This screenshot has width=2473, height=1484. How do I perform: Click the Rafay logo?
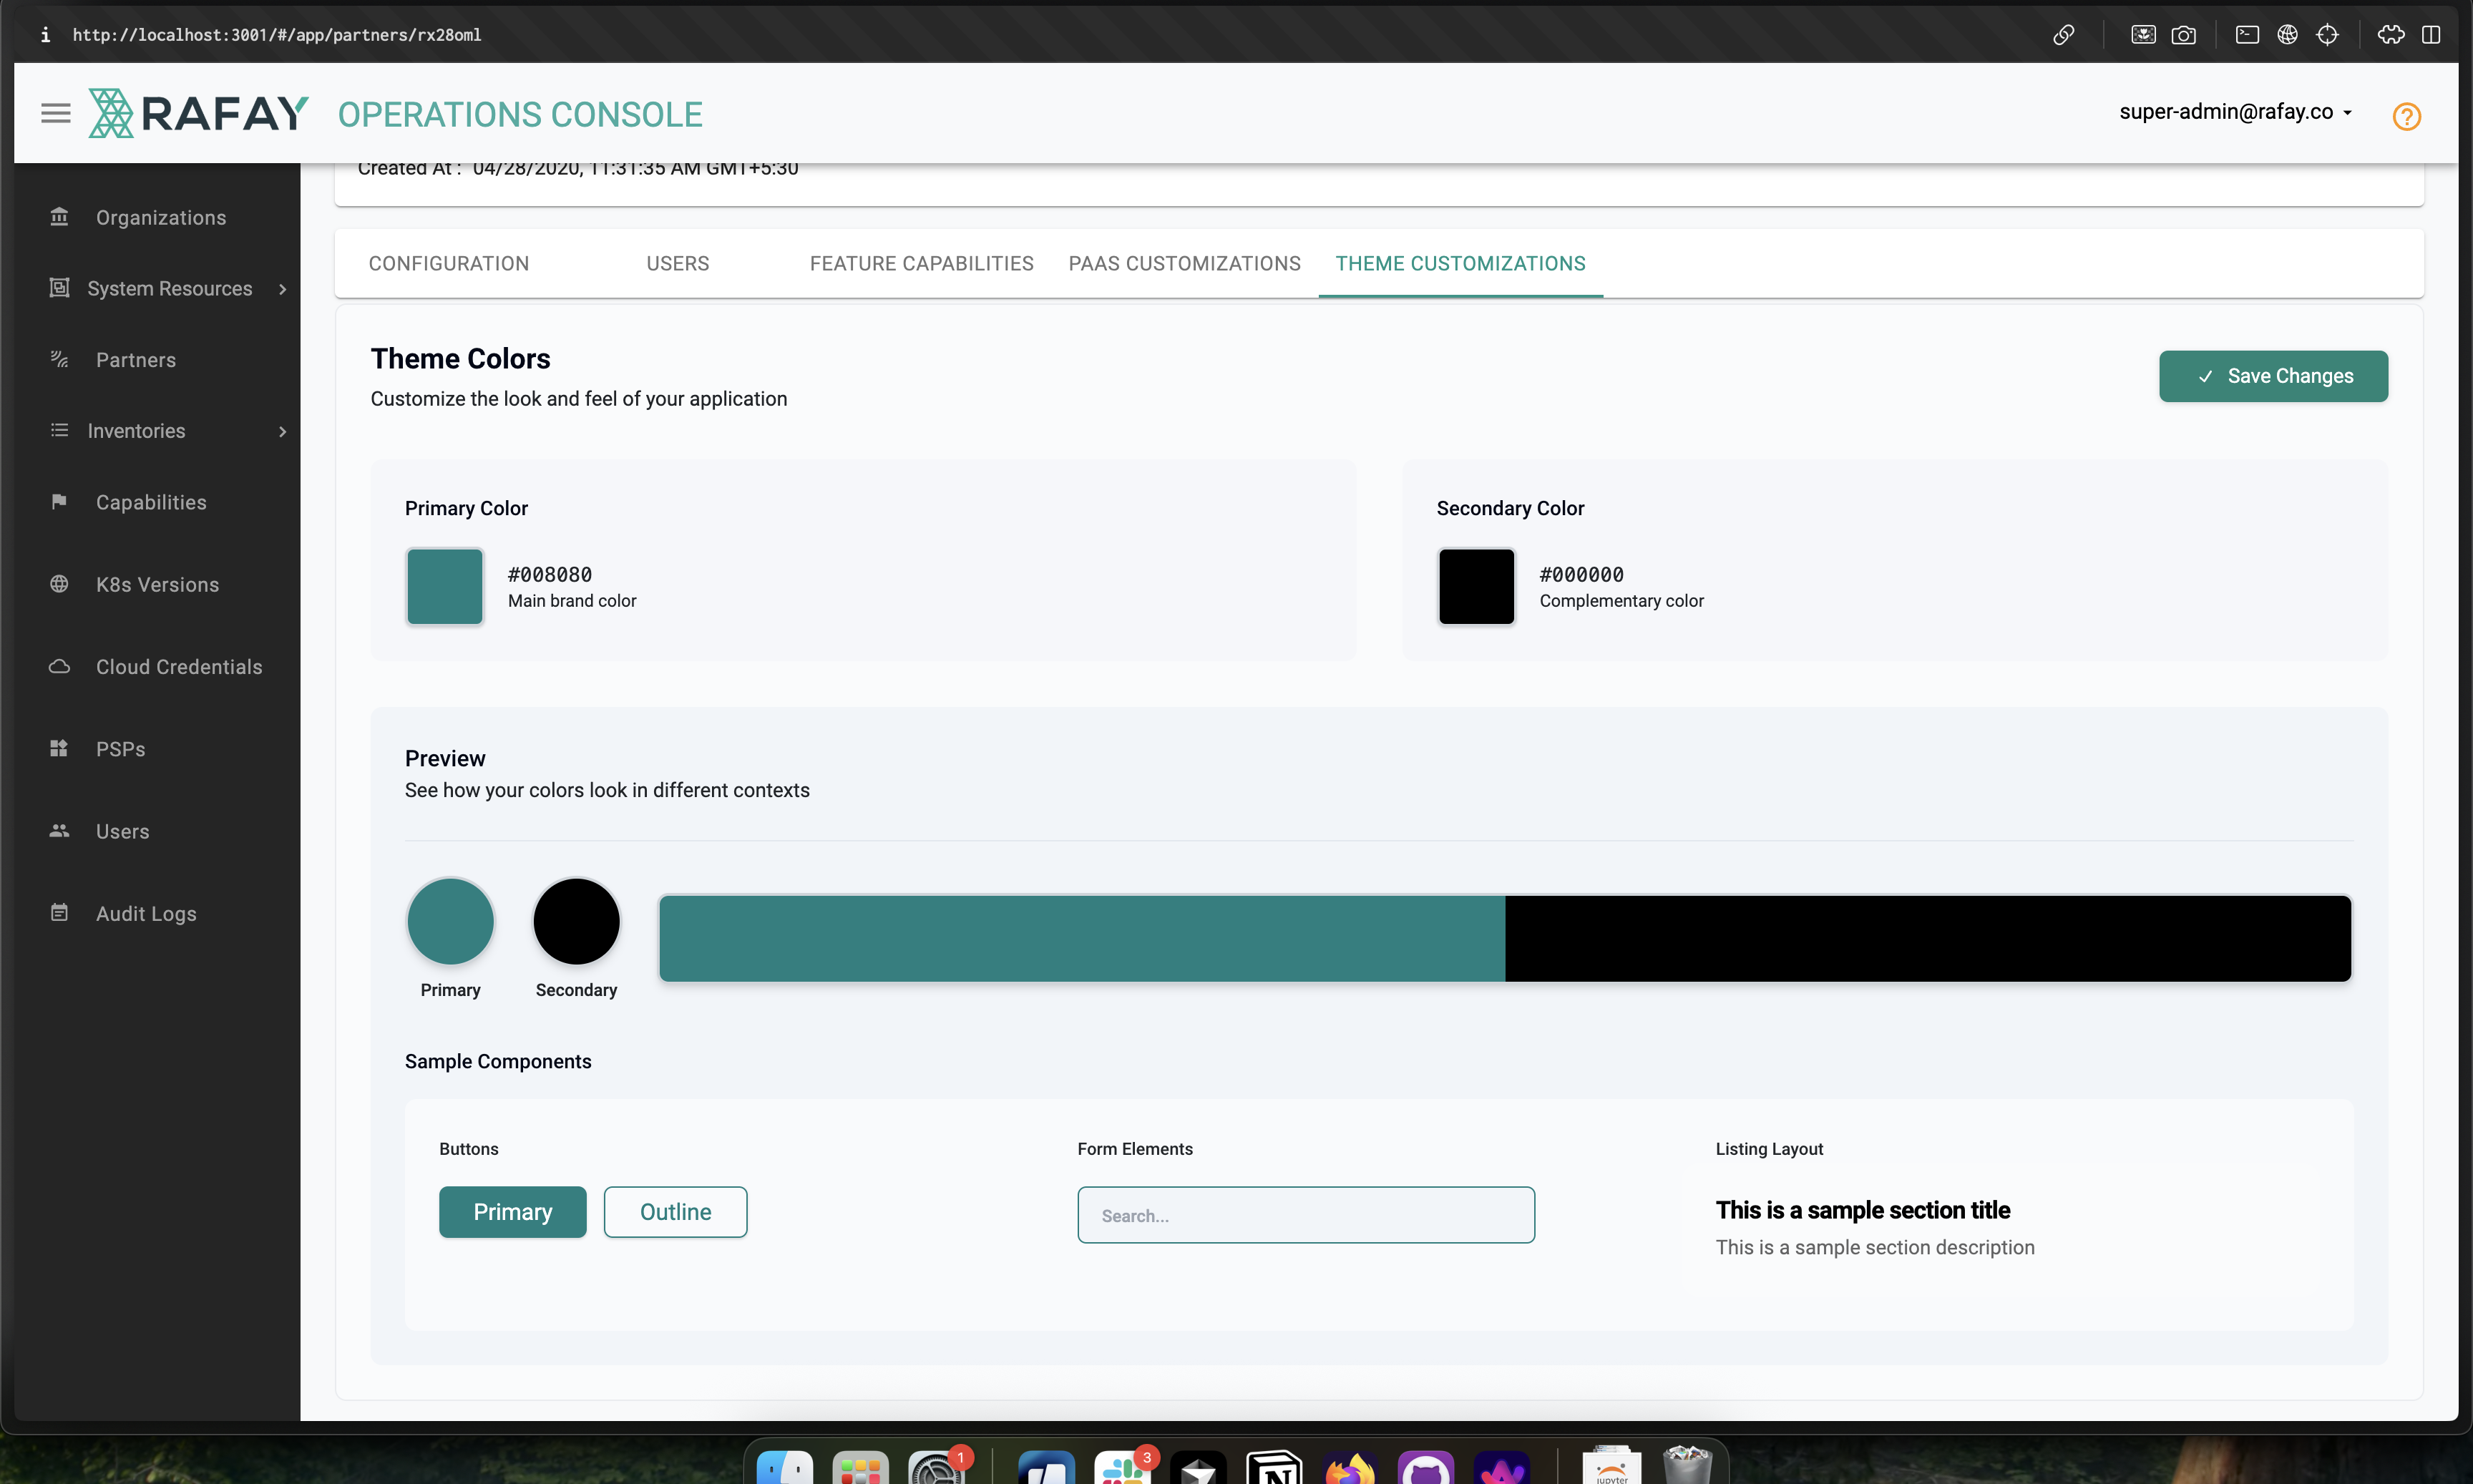coord(198,113)
